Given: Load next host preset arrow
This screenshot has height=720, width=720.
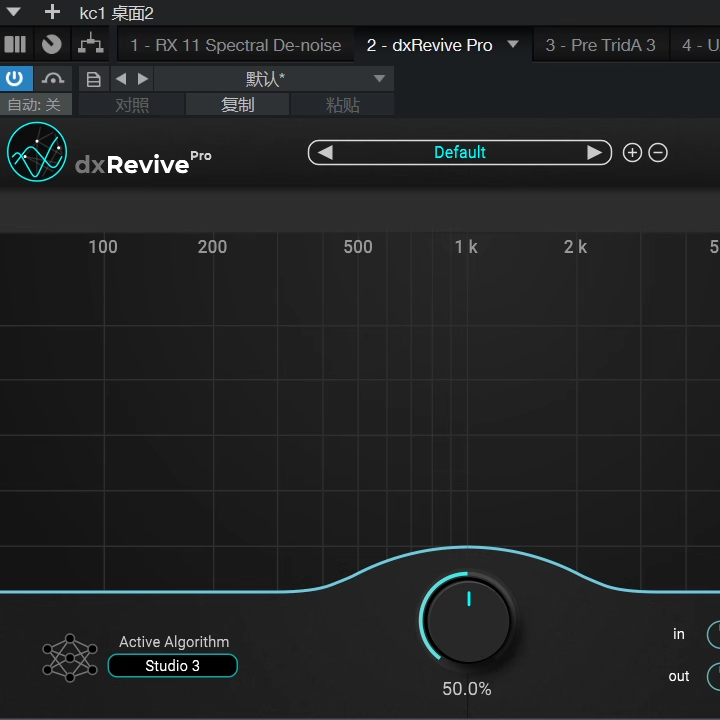Looking at the screenshot, I should pos(143,79).
